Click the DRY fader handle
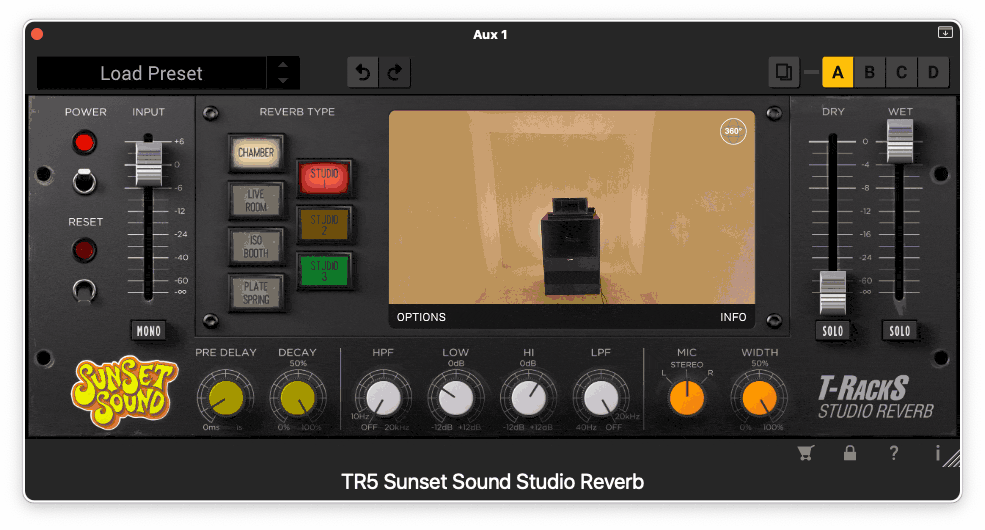Screen dimensions: 985x530 click(x=832, y=293)
